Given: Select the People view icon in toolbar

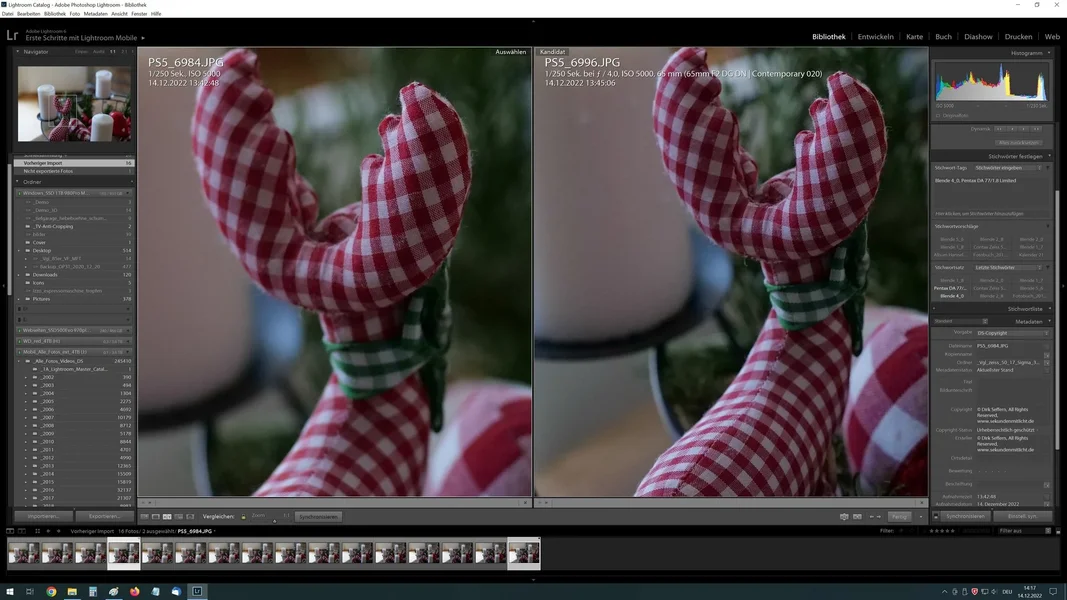Looking at the screenshot, I should coord(191,517).
